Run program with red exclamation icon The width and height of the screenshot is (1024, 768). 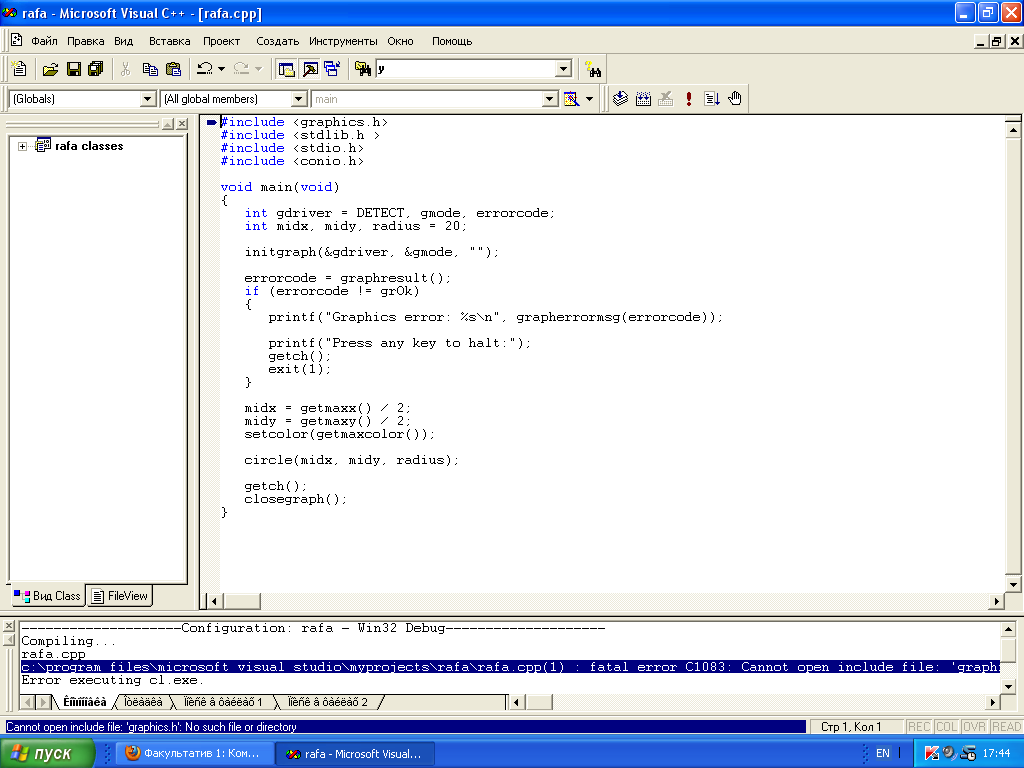688,99
